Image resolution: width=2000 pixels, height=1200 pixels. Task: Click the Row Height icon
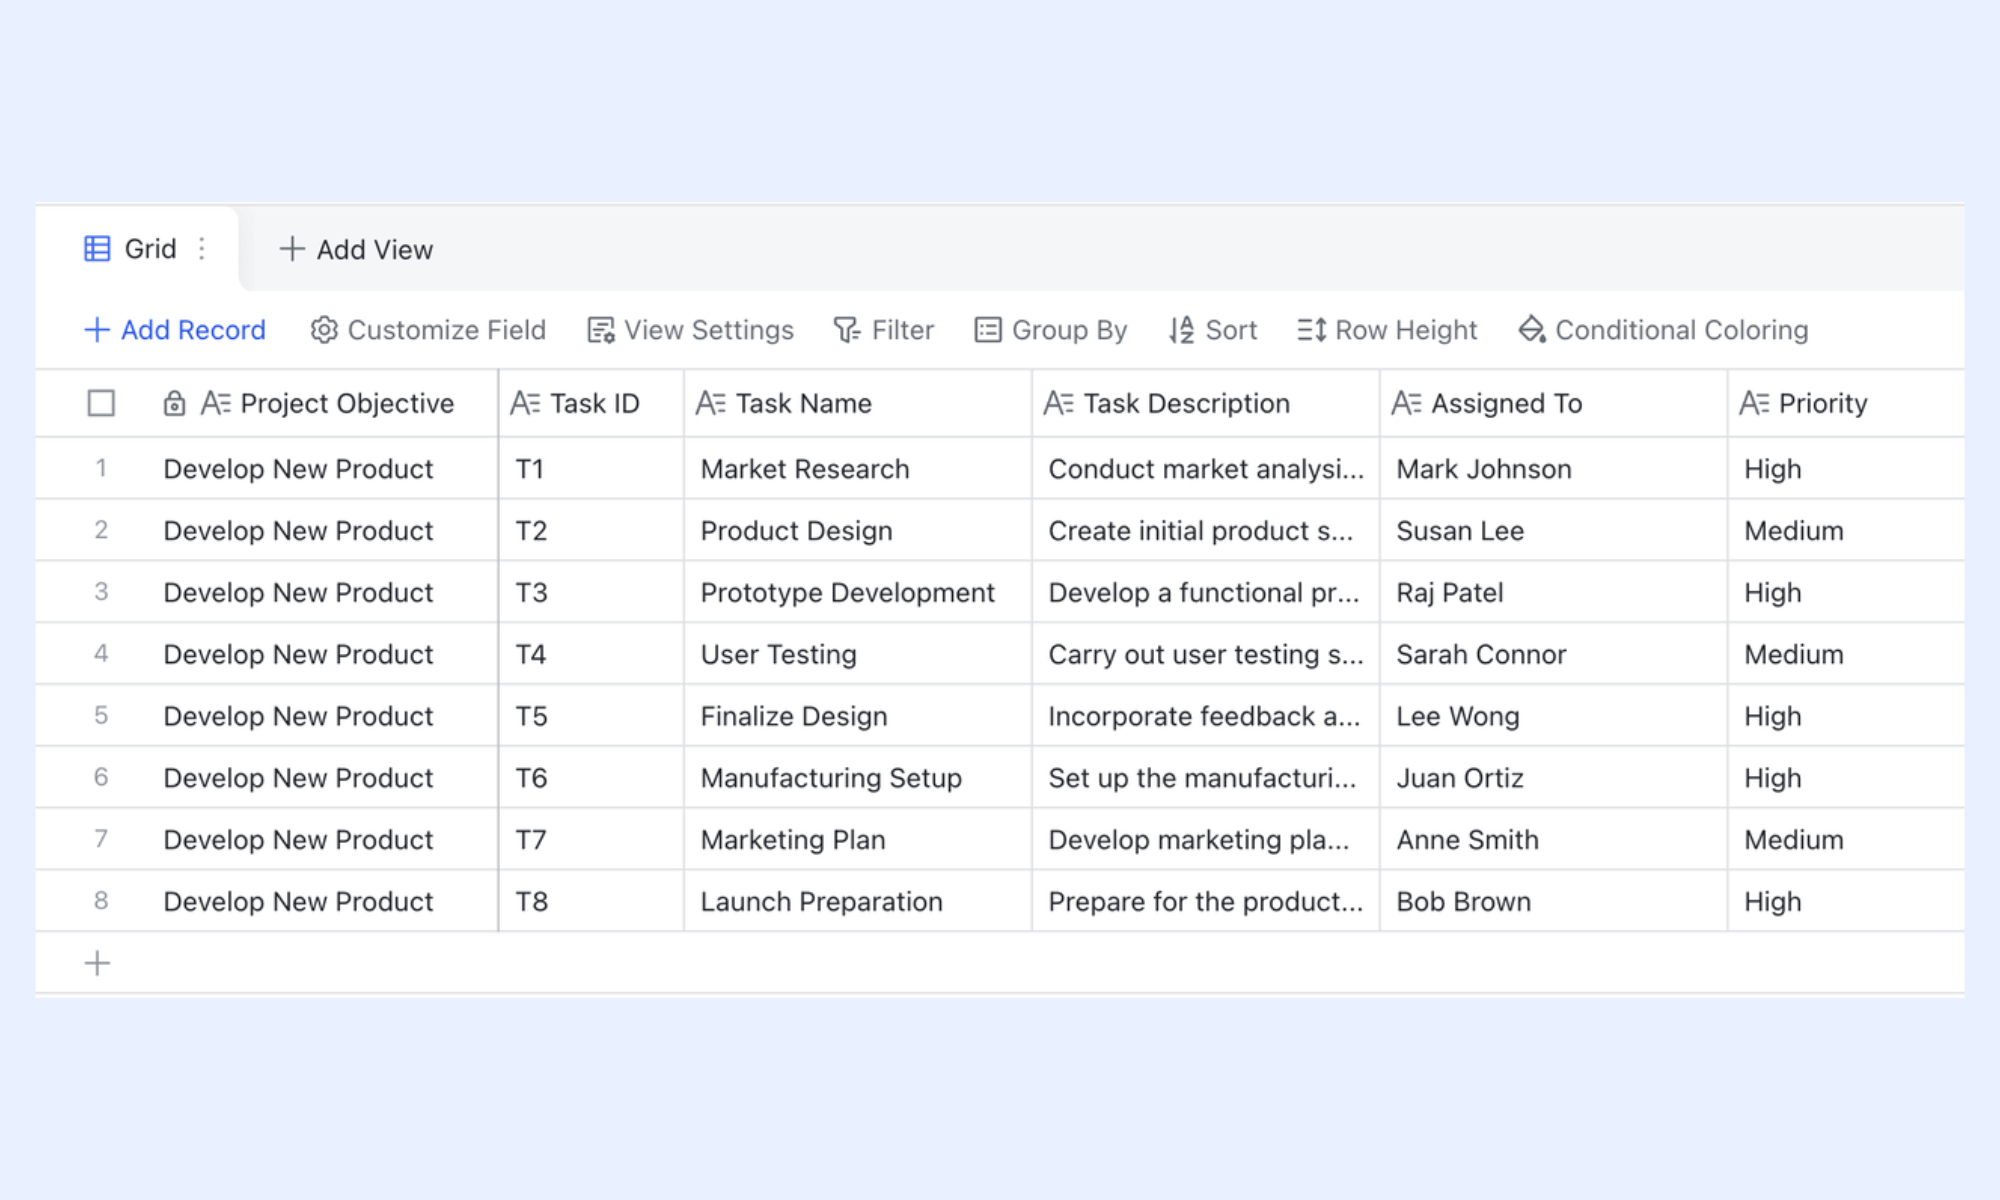pyautogui.click(x=1312, y=330)
